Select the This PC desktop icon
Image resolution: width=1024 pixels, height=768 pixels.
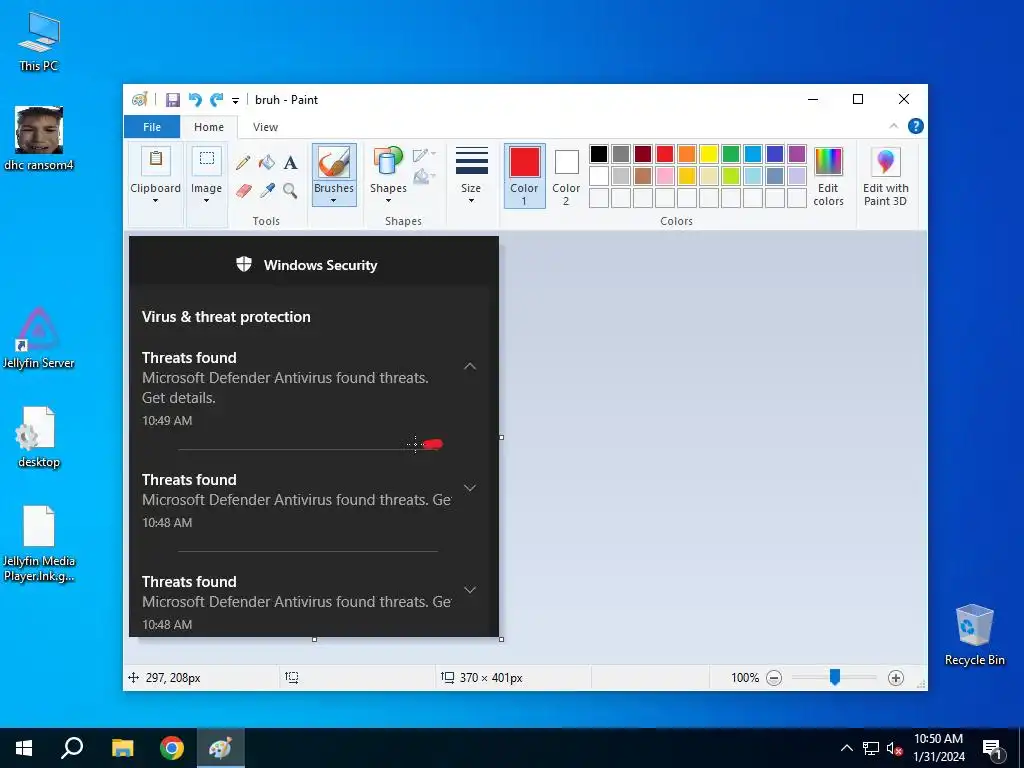pos(39,42)
